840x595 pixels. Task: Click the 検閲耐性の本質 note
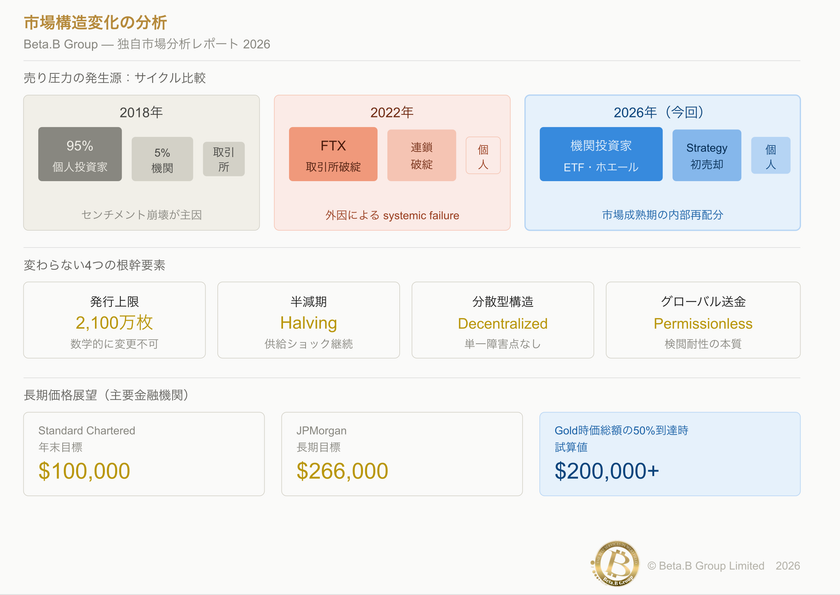703,344
